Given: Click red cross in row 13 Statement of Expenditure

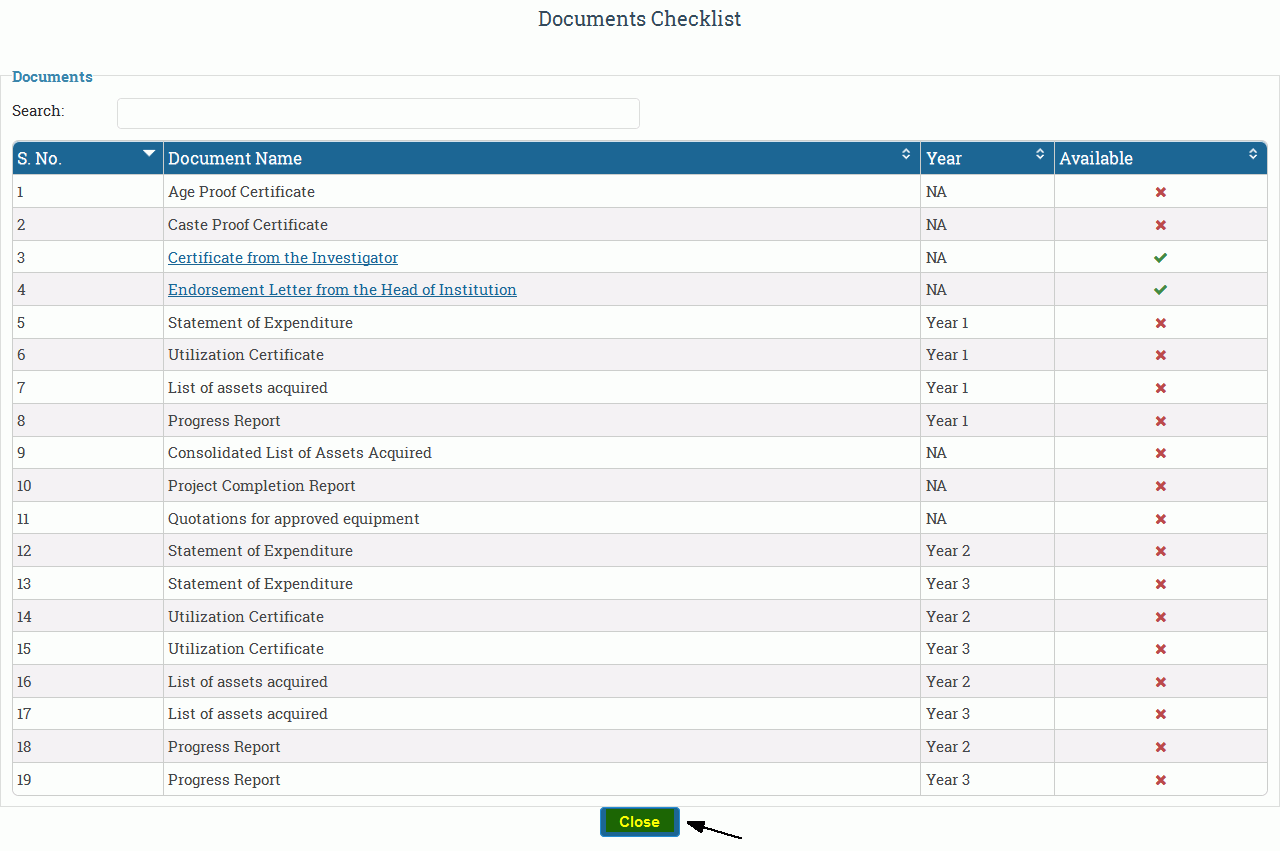Looking at the screenshot, I should pos(1161,584).
